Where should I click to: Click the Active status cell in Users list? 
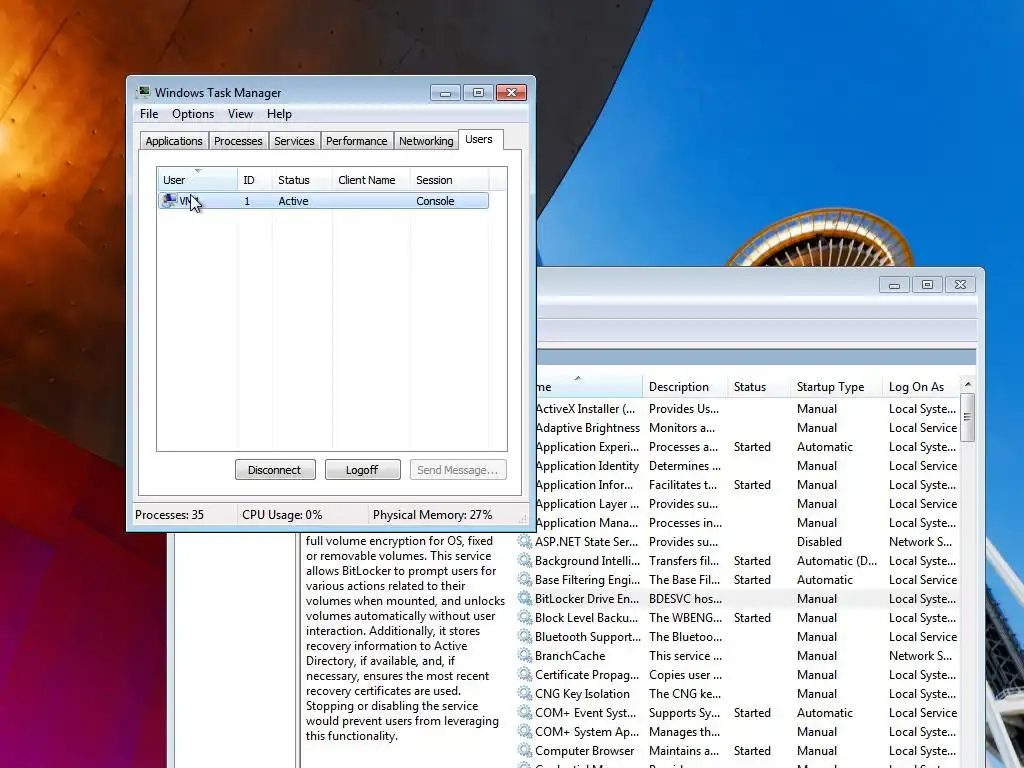tap(293, 201)
